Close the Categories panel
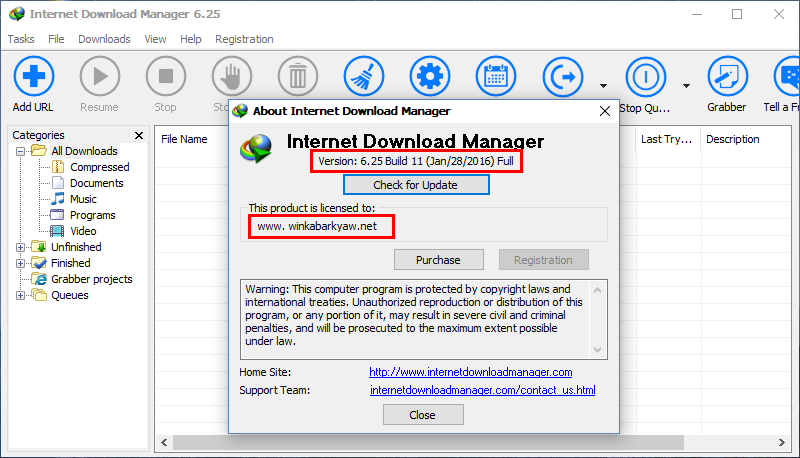 (x=139, y=135)
